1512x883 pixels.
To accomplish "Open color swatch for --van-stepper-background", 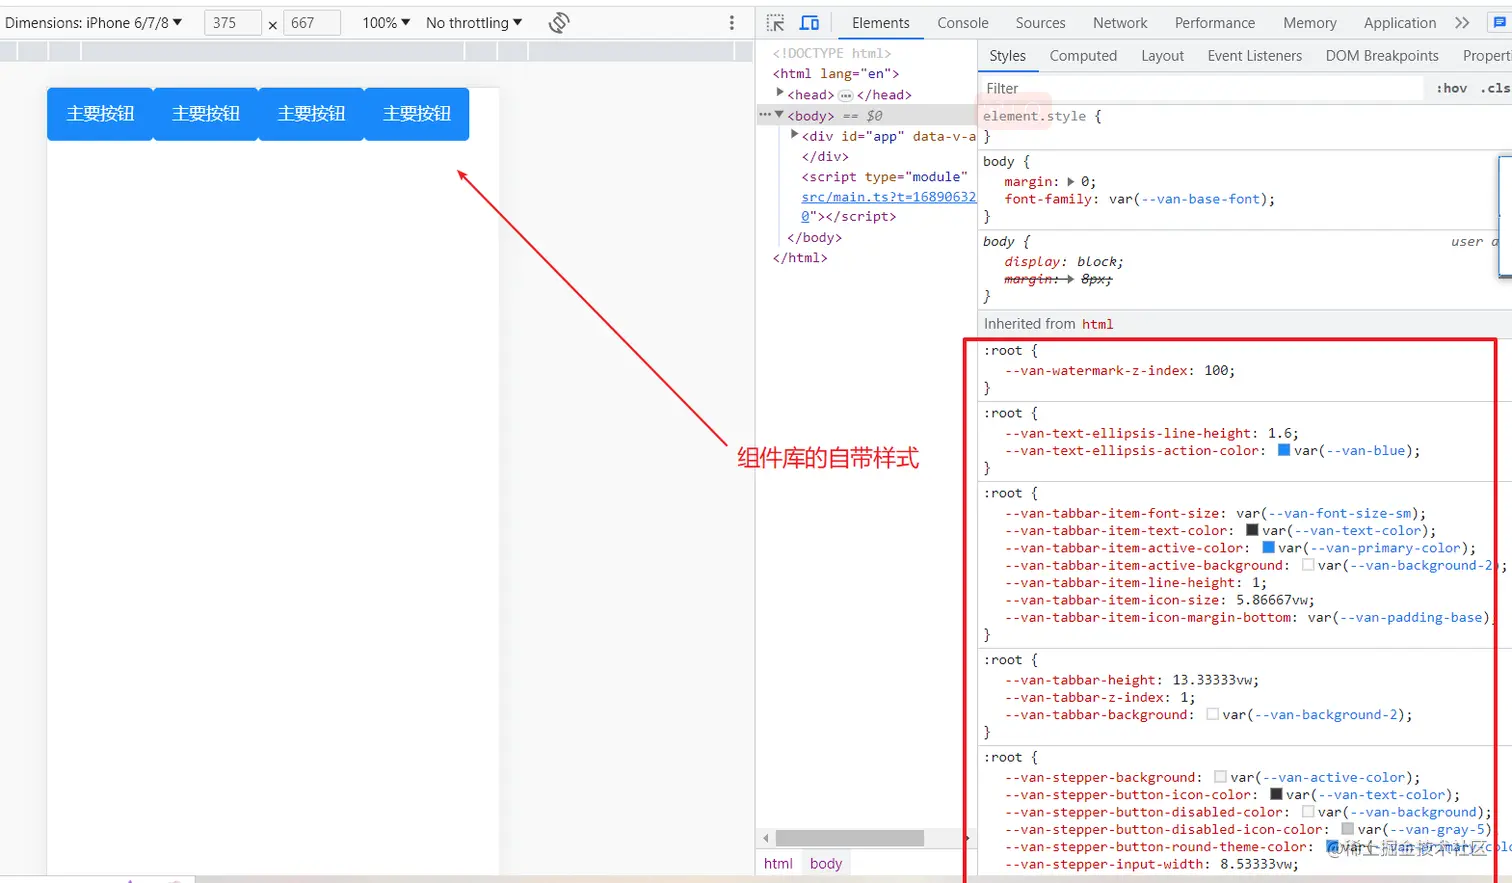I will click(1219, 777).
